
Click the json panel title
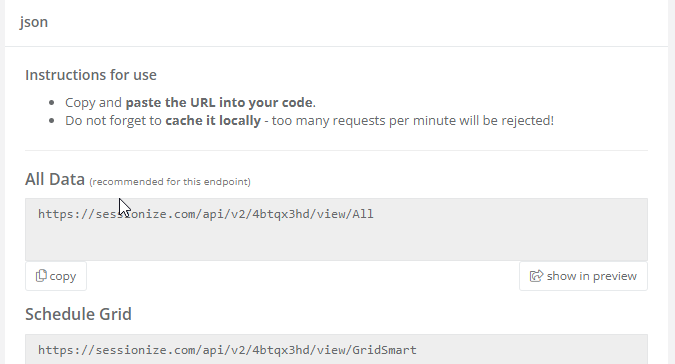[x=34, y=22]
